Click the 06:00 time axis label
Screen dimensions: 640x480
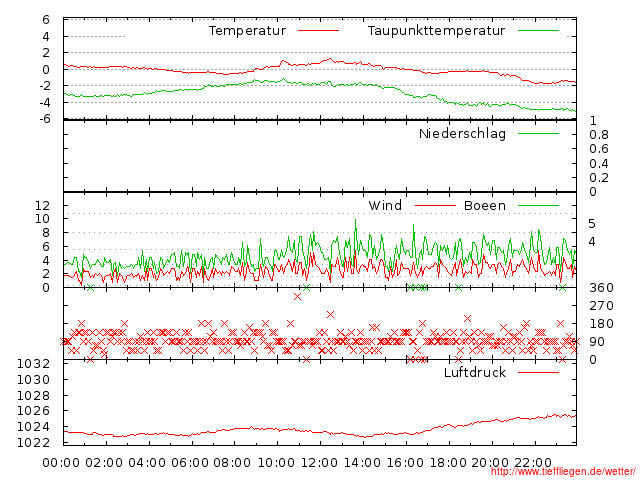[x=190, y=463]
